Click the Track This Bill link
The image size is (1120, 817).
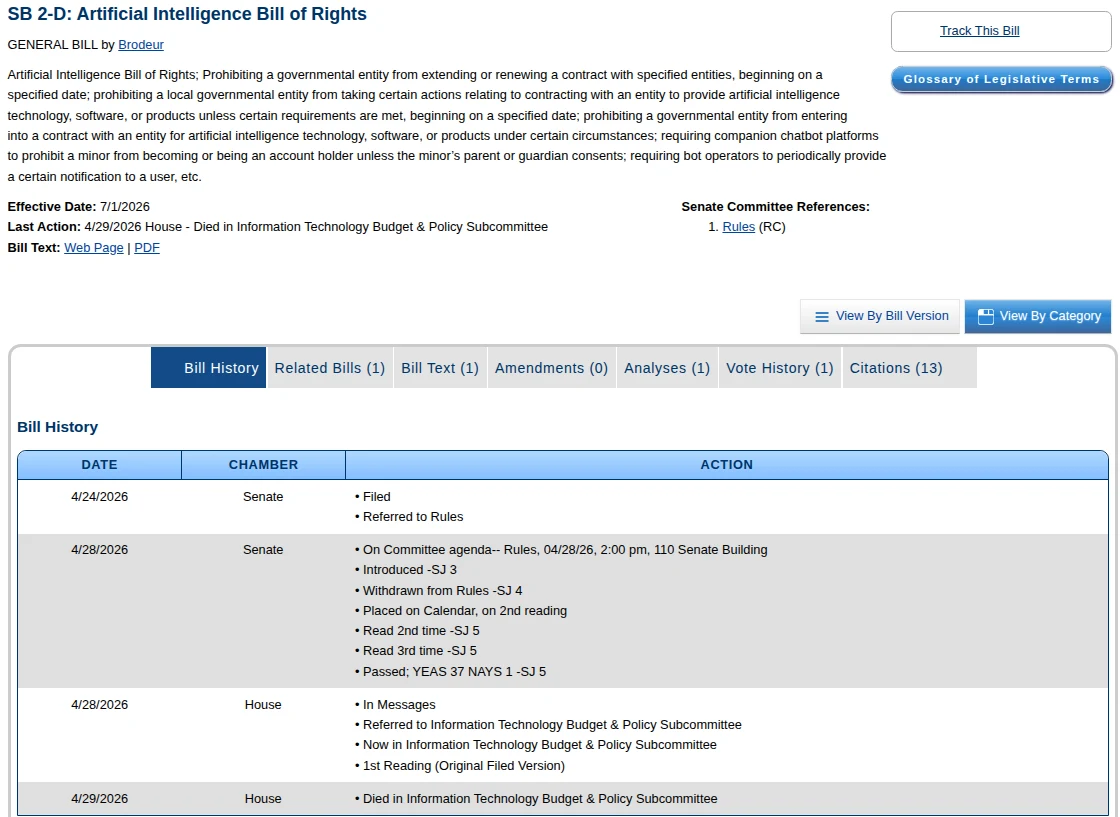pyautogui.click(x=979, y=31)
